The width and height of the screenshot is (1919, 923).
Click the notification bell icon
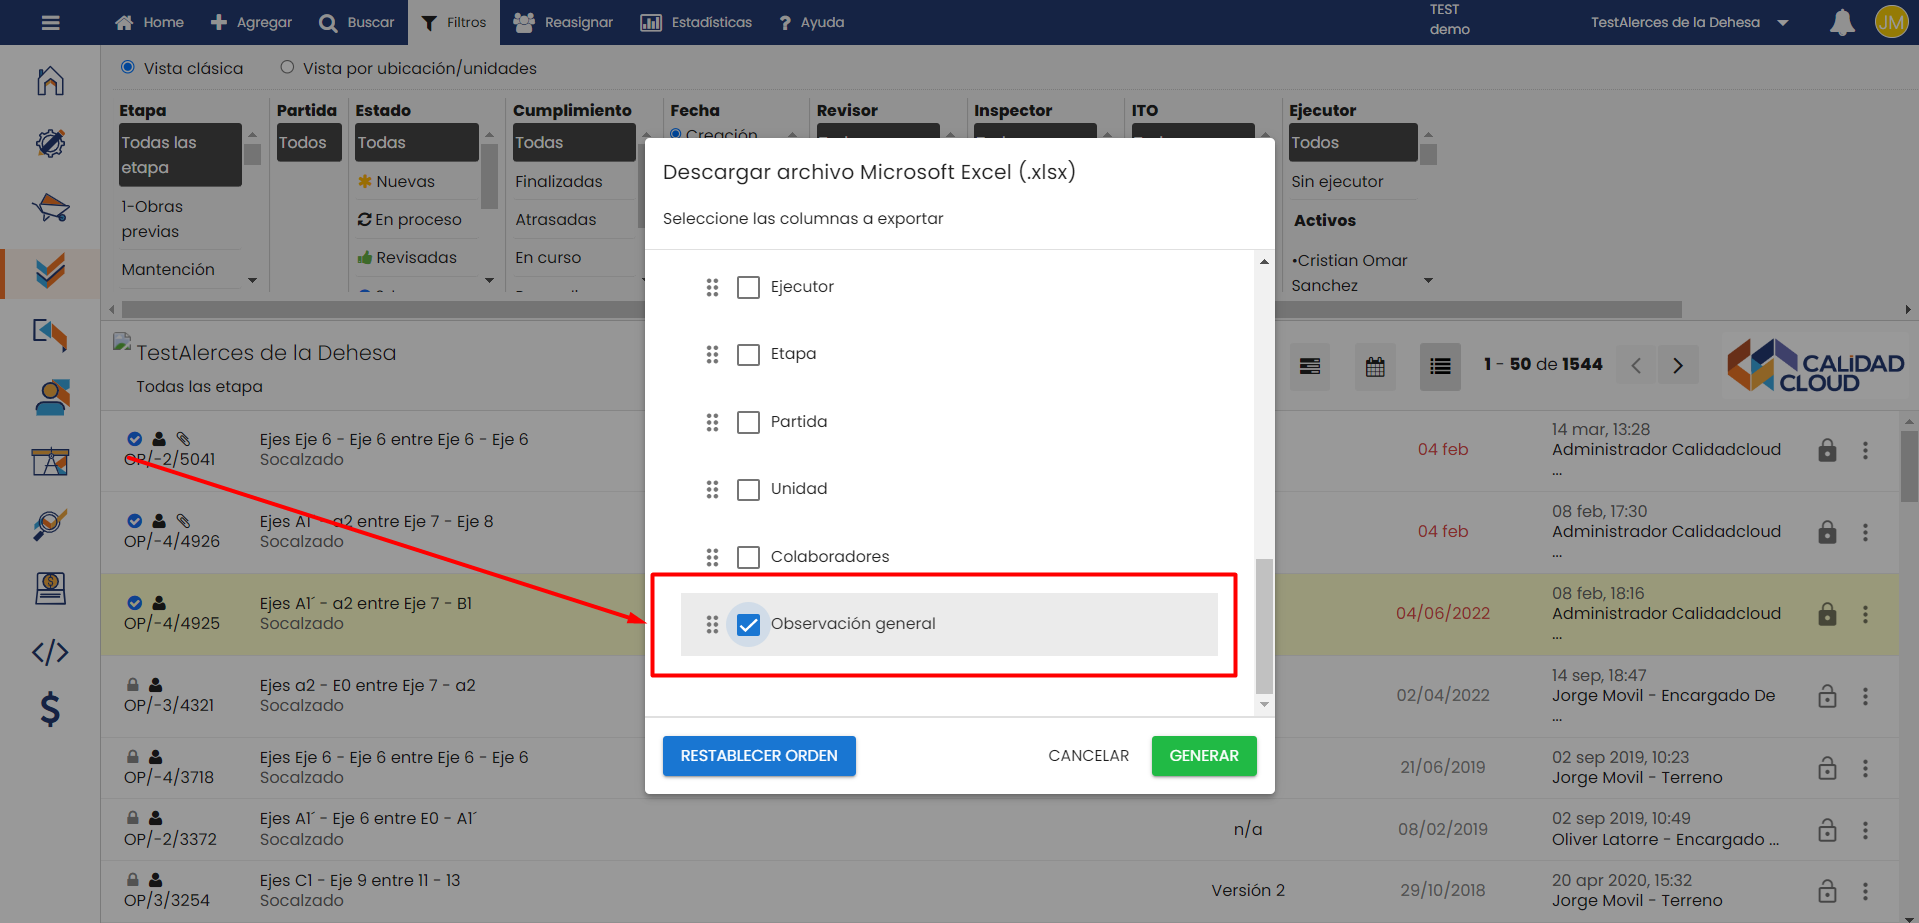(1841, 22)
